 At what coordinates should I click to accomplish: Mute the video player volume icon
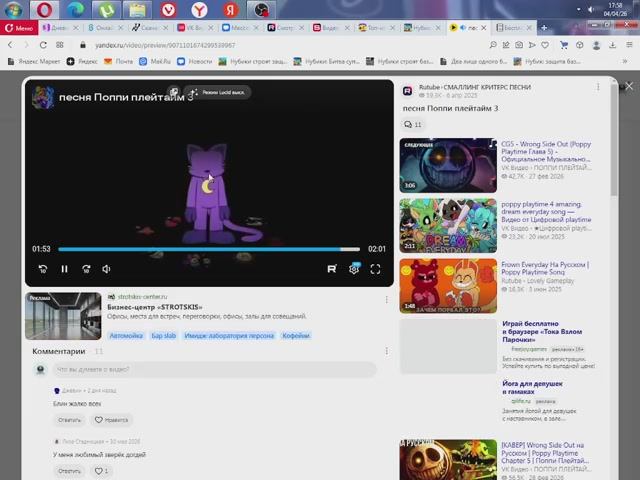106,269
